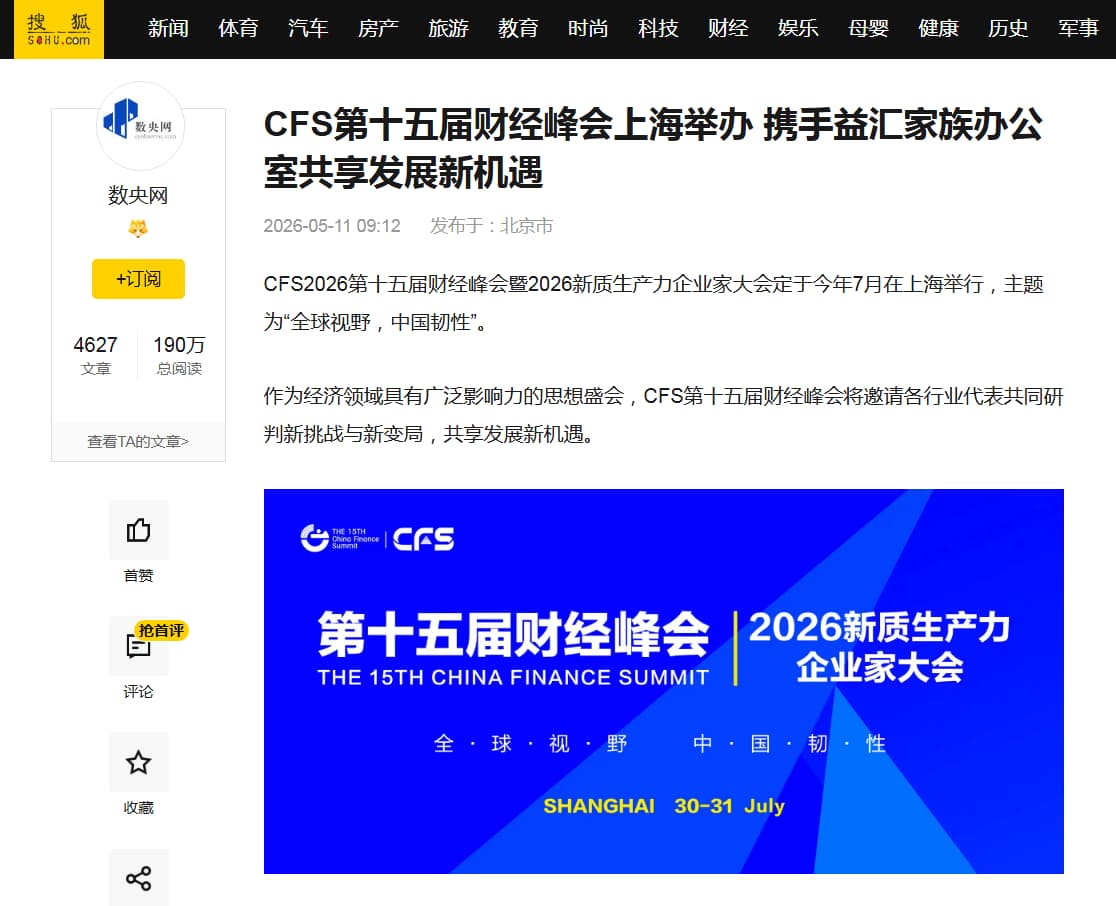Go to the 历史 section

(x=1008, y=28)
